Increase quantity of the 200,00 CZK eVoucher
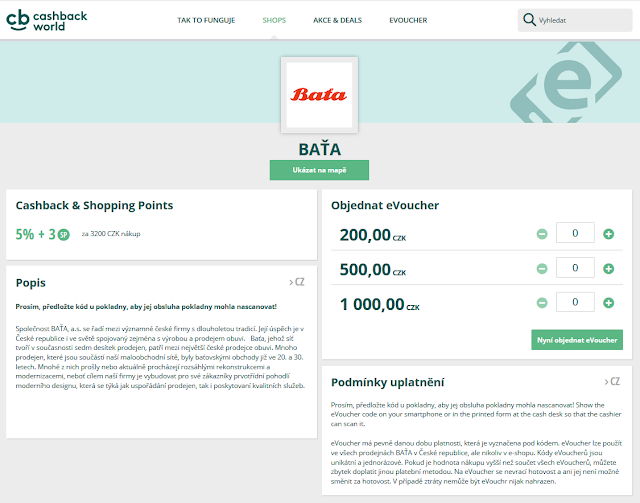 pyautogui.click(x=608, y=234)
